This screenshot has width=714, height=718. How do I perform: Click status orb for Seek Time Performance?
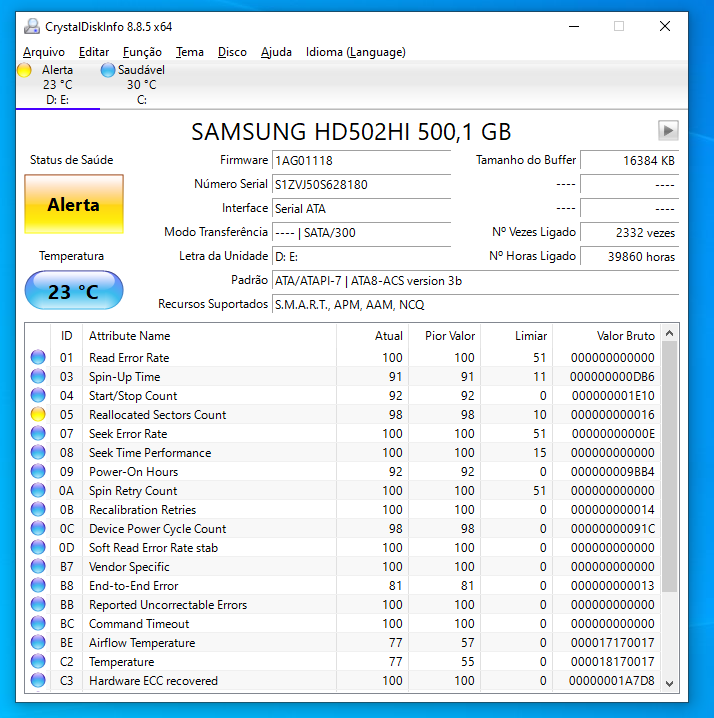[38, 452]
